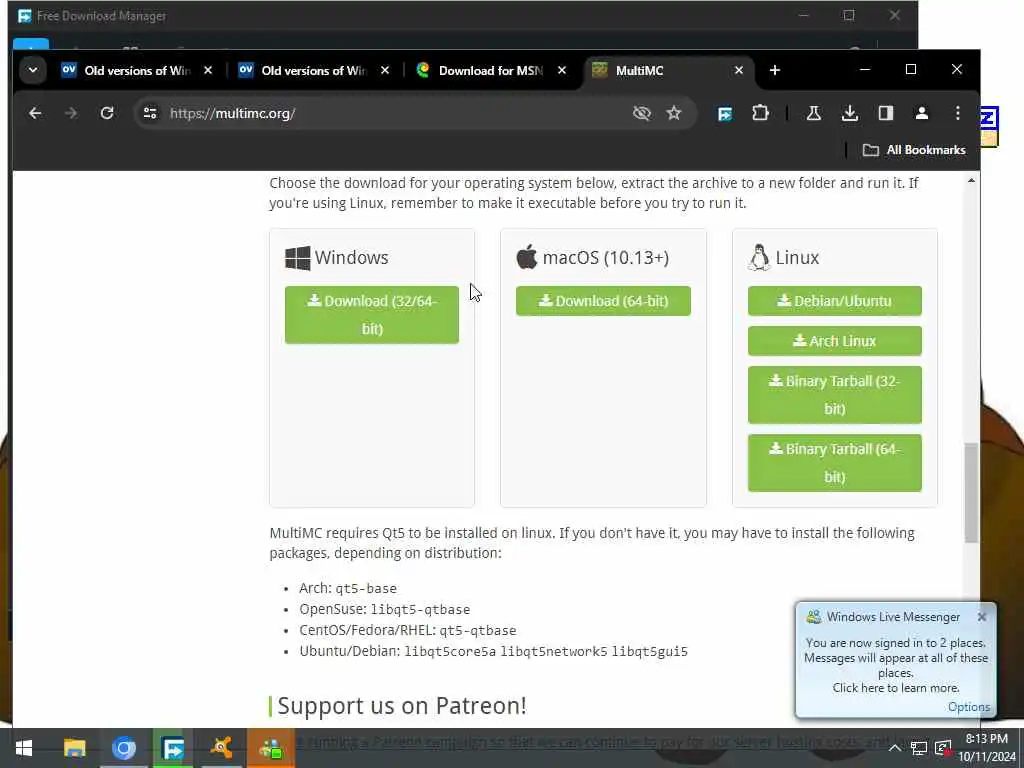
Task: Open Chrome Labs flask icon
Action: click(x=814, y=113)
